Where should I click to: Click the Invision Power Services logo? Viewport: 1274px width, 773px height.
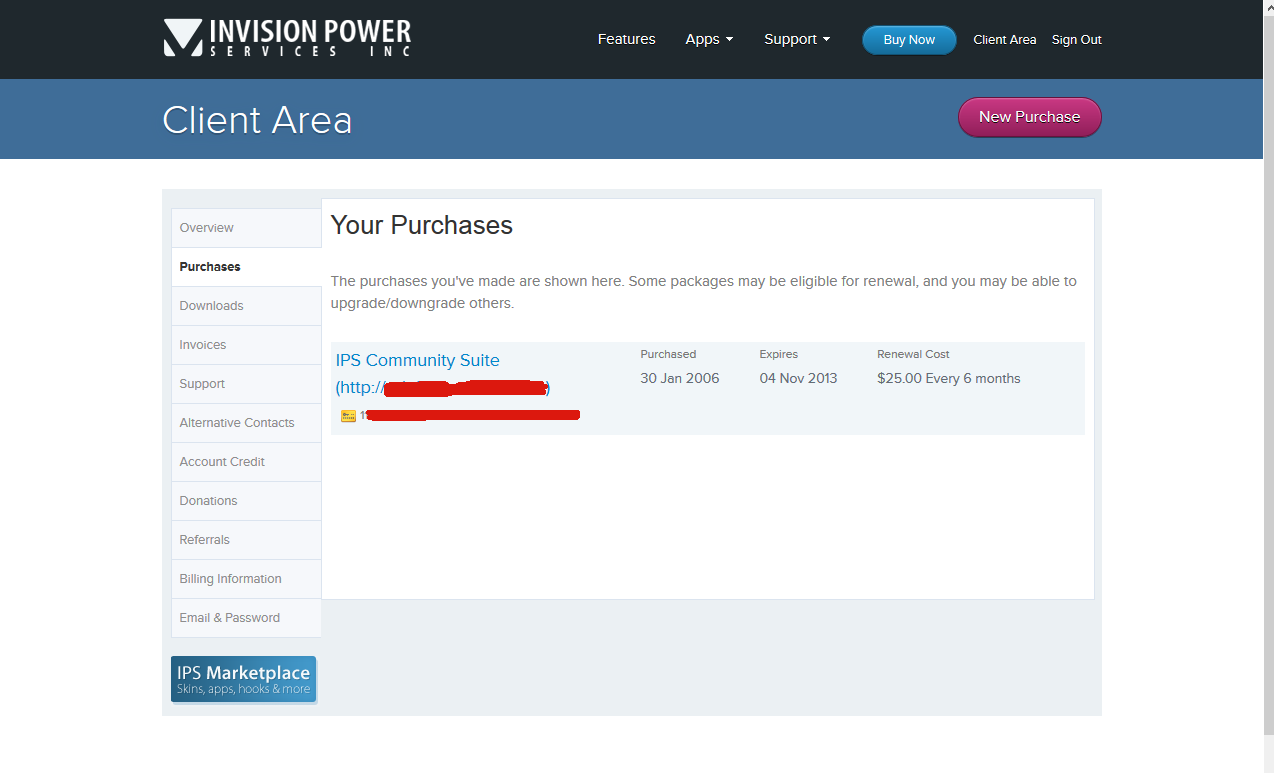click(288, 38)
